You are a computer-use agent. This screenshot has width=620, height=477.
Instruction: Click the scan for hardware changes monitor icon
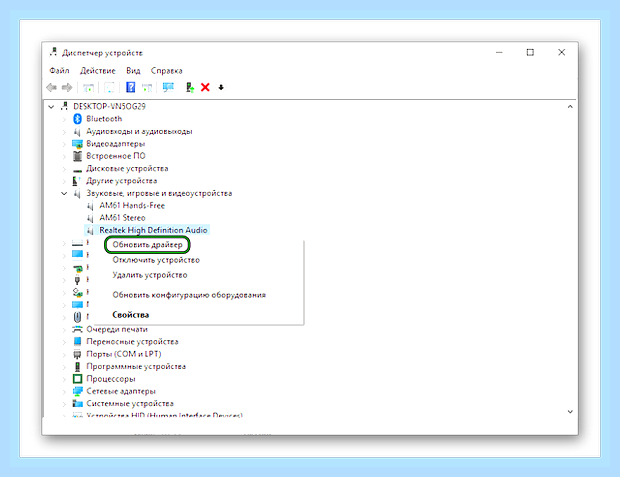tap(168, 87)
